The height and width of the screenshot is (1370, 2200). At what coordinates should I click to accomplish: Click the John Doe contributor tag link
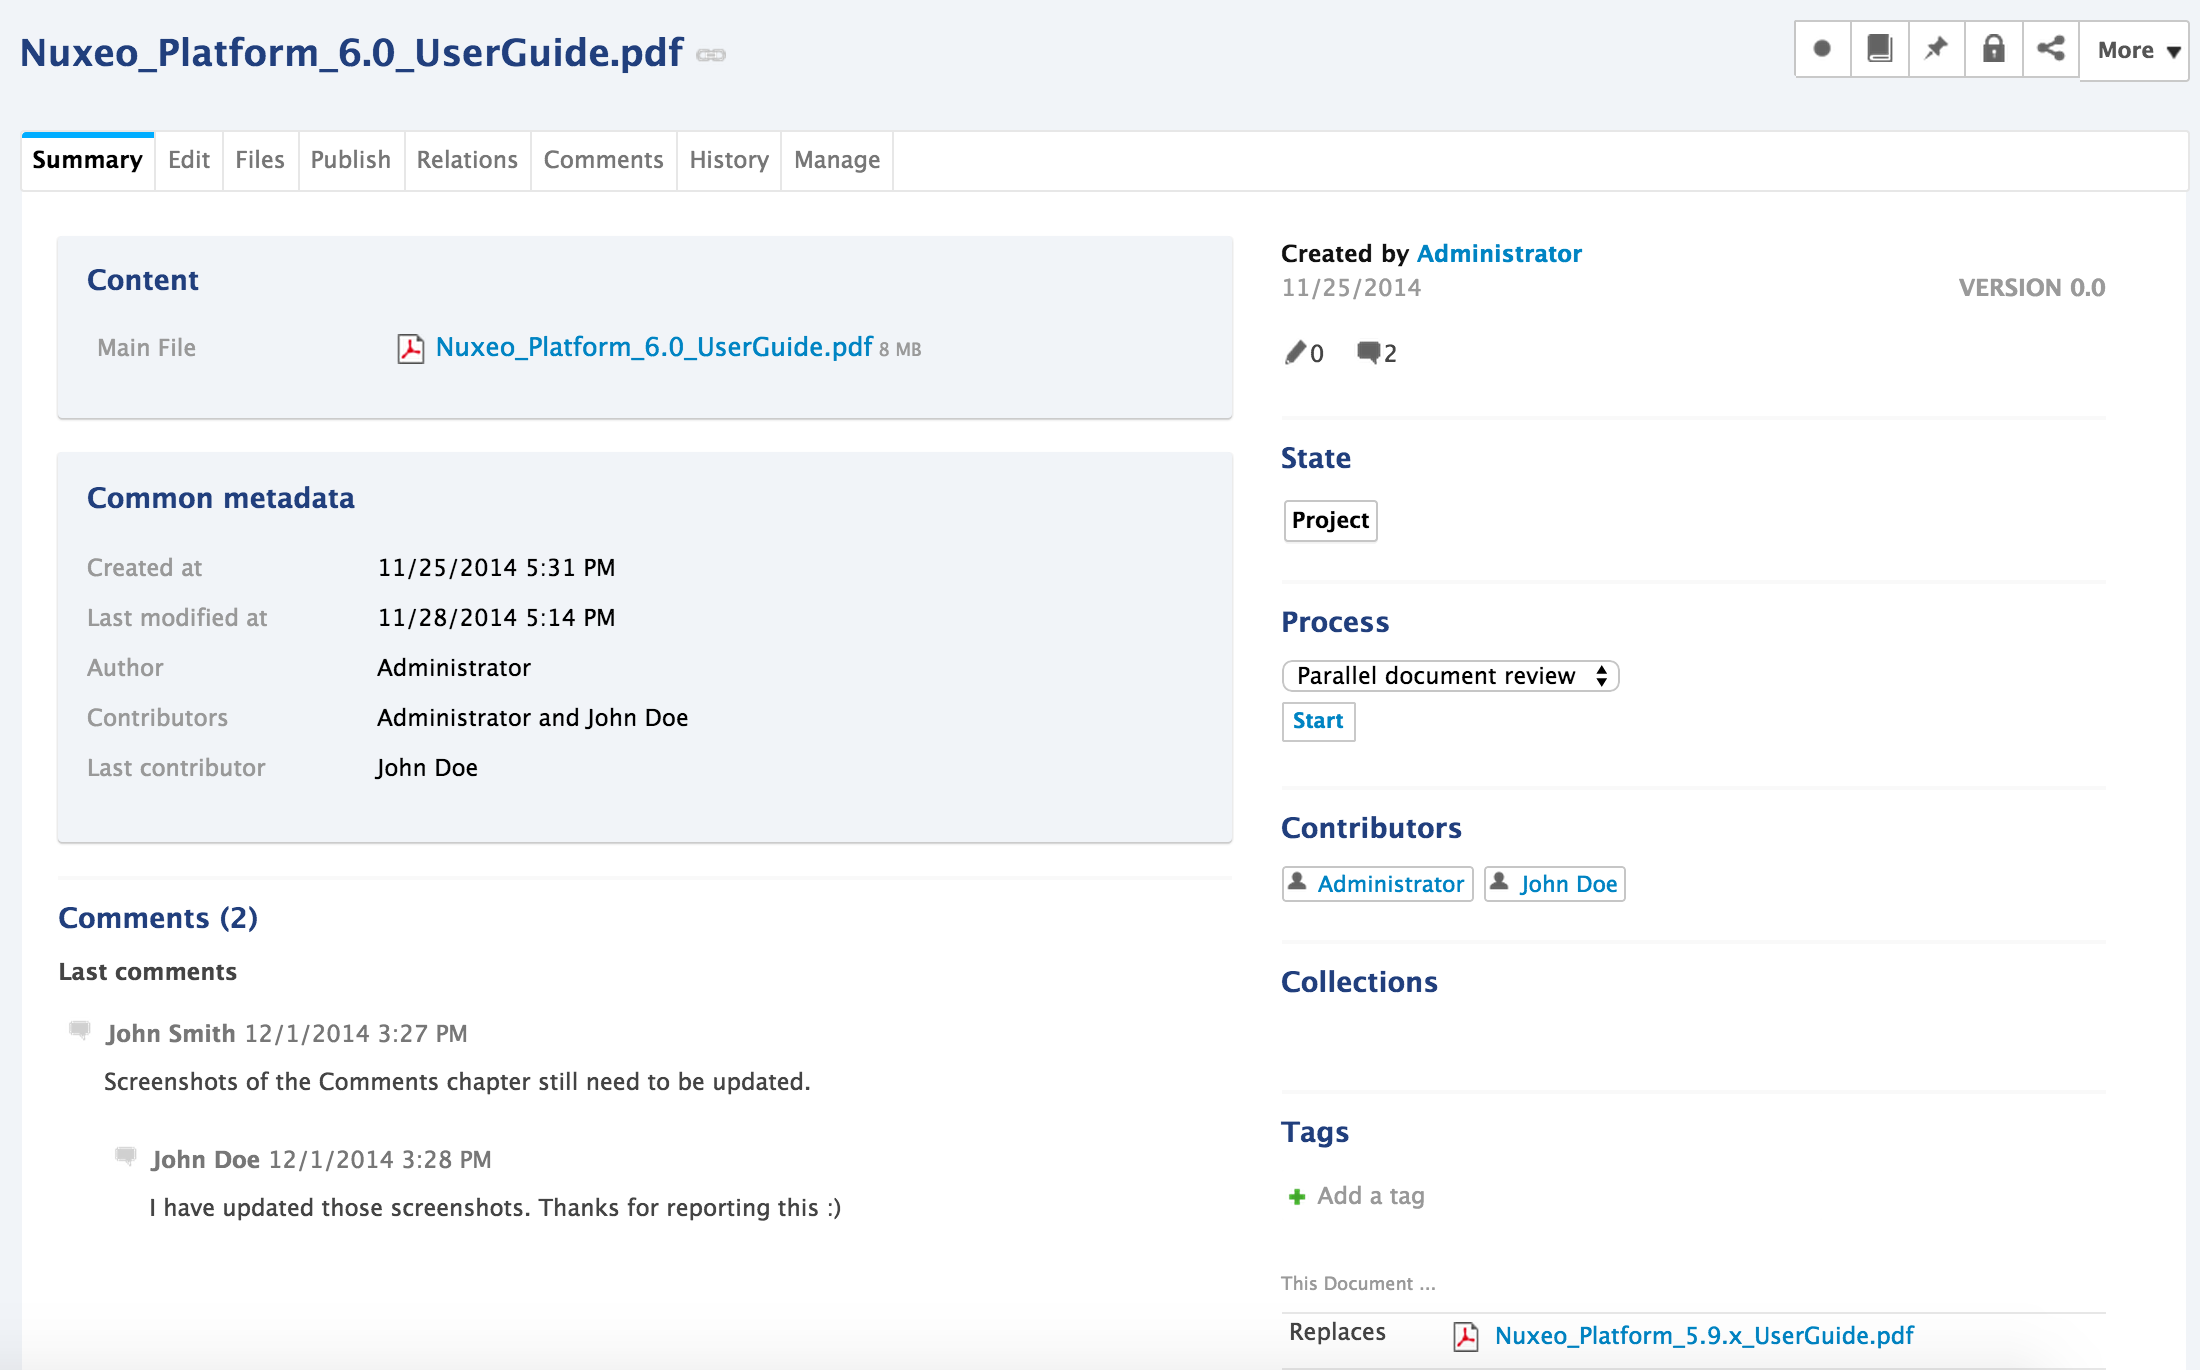pos(1568,884)
